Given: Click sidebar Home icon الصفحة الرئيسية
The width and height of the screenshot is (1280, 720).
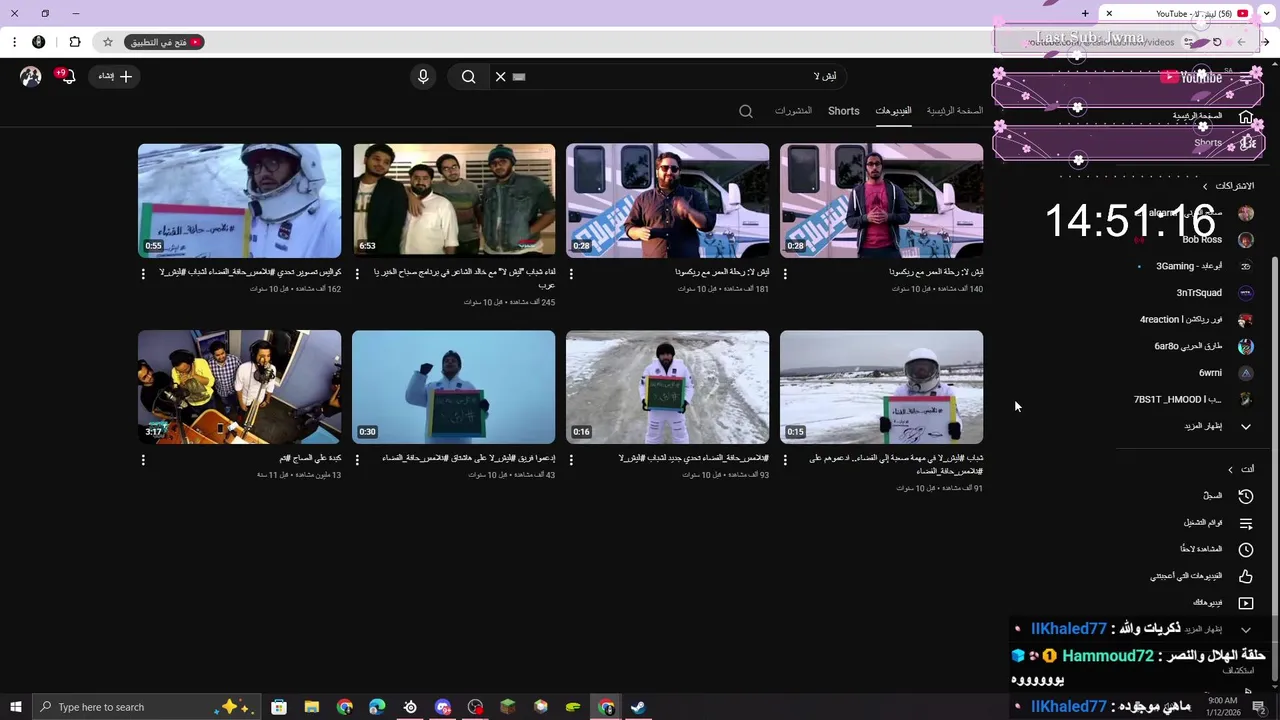Looking at the screenshot, I should tap(1246, 117).
